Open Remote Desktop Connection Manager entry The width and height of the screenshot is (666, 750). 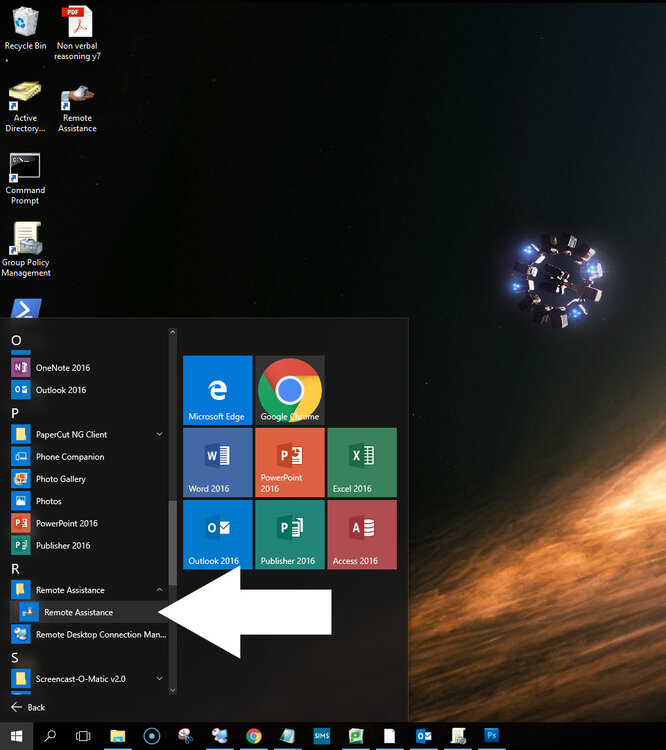pyautogui.click(x=89, y=634)
